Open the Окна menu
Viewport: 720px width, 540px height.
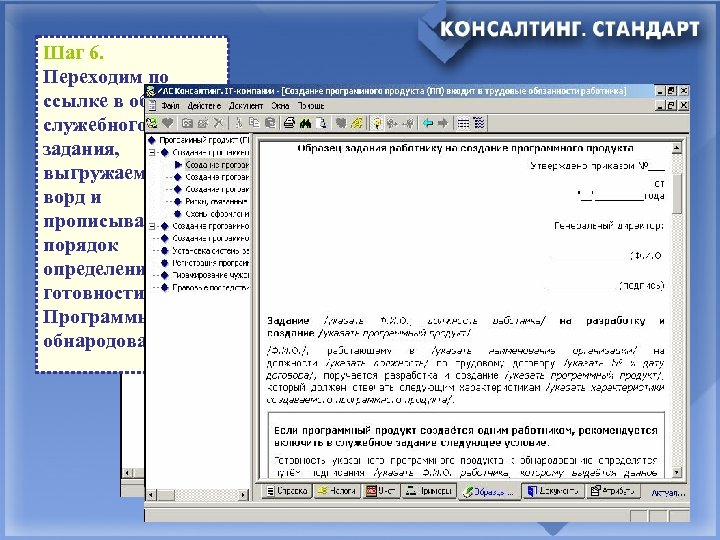280,106
